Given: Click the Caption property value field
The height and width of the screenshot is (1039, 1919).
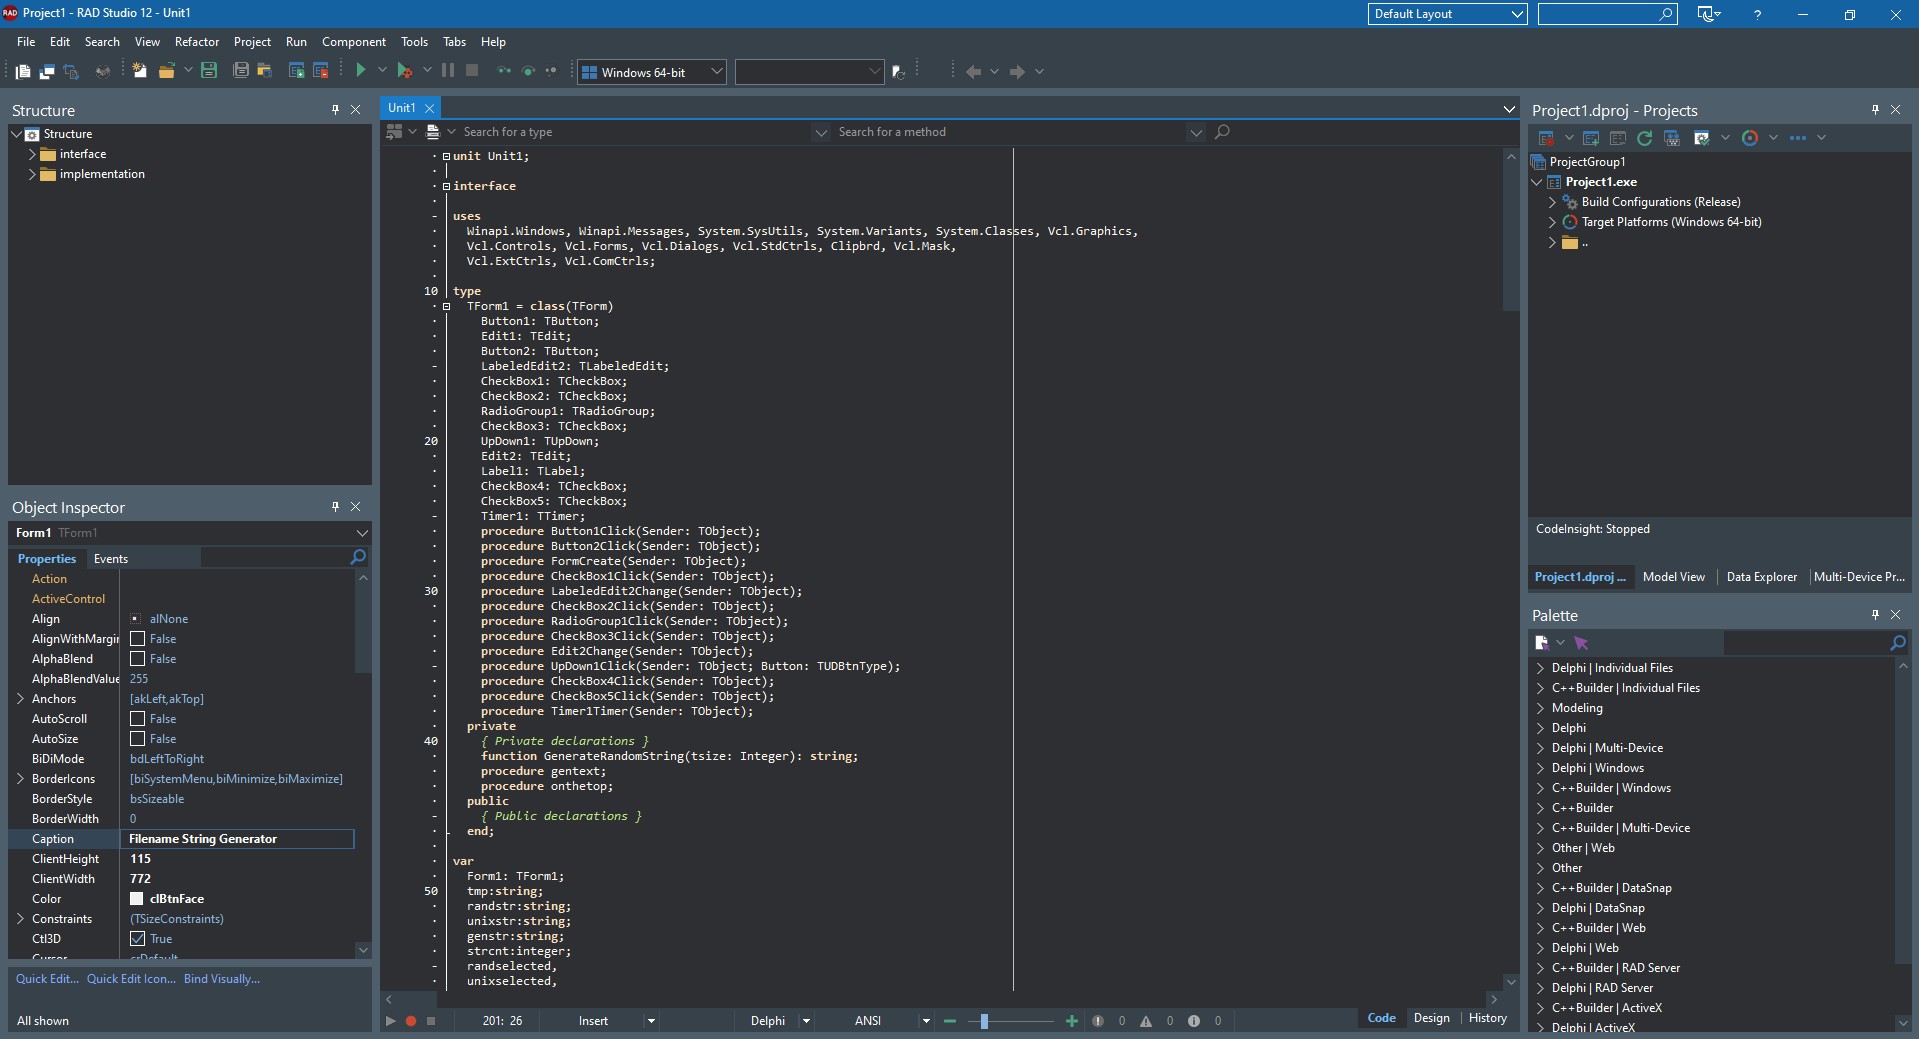Looking at the screenshot, I should click(238, 839).
